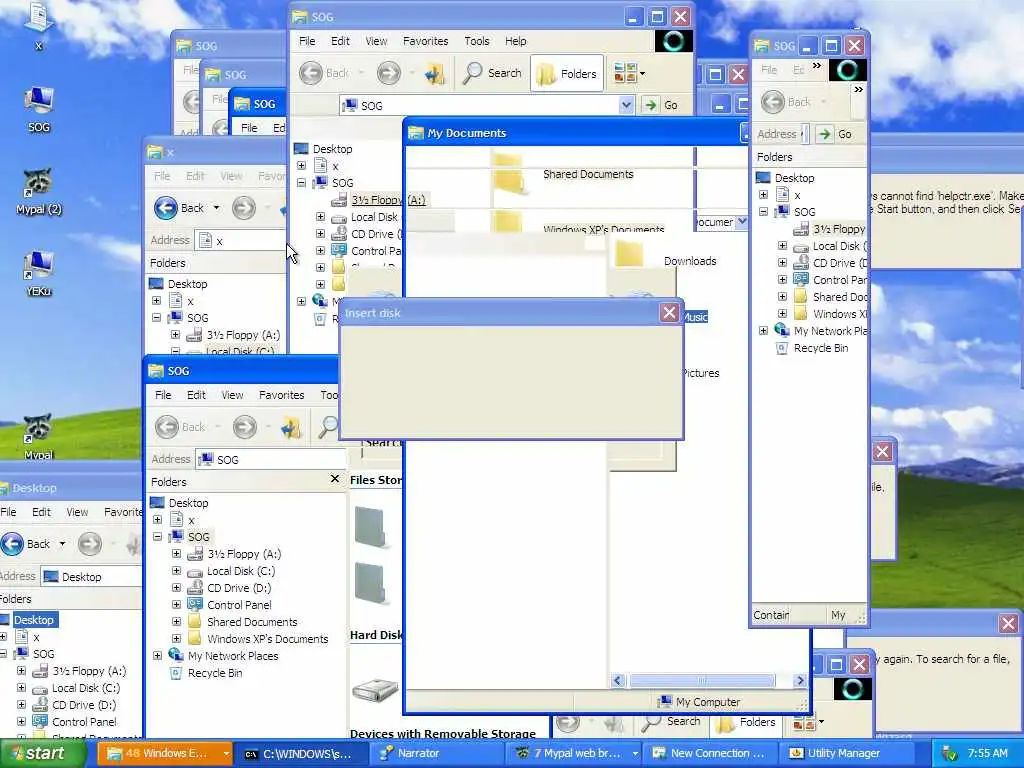This screenshot has width=1024, height=768.
Task: Click horizontal scrollbar thumb in My Documents window
Action: (702, 680)
